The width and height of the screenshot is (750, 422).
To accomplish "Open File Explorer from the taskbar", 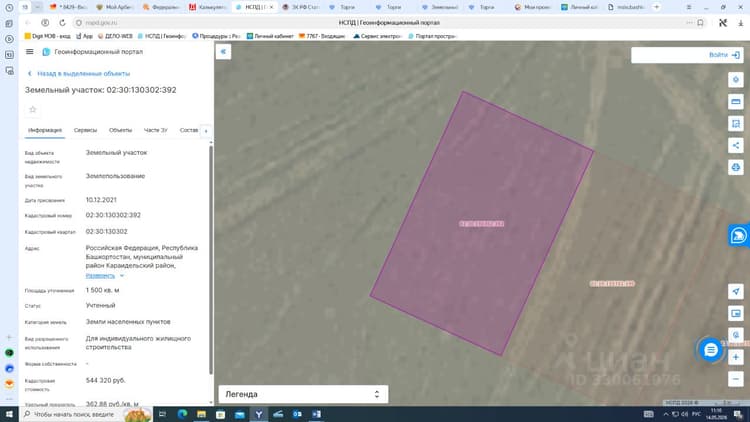I will click(x=201, y=414).
